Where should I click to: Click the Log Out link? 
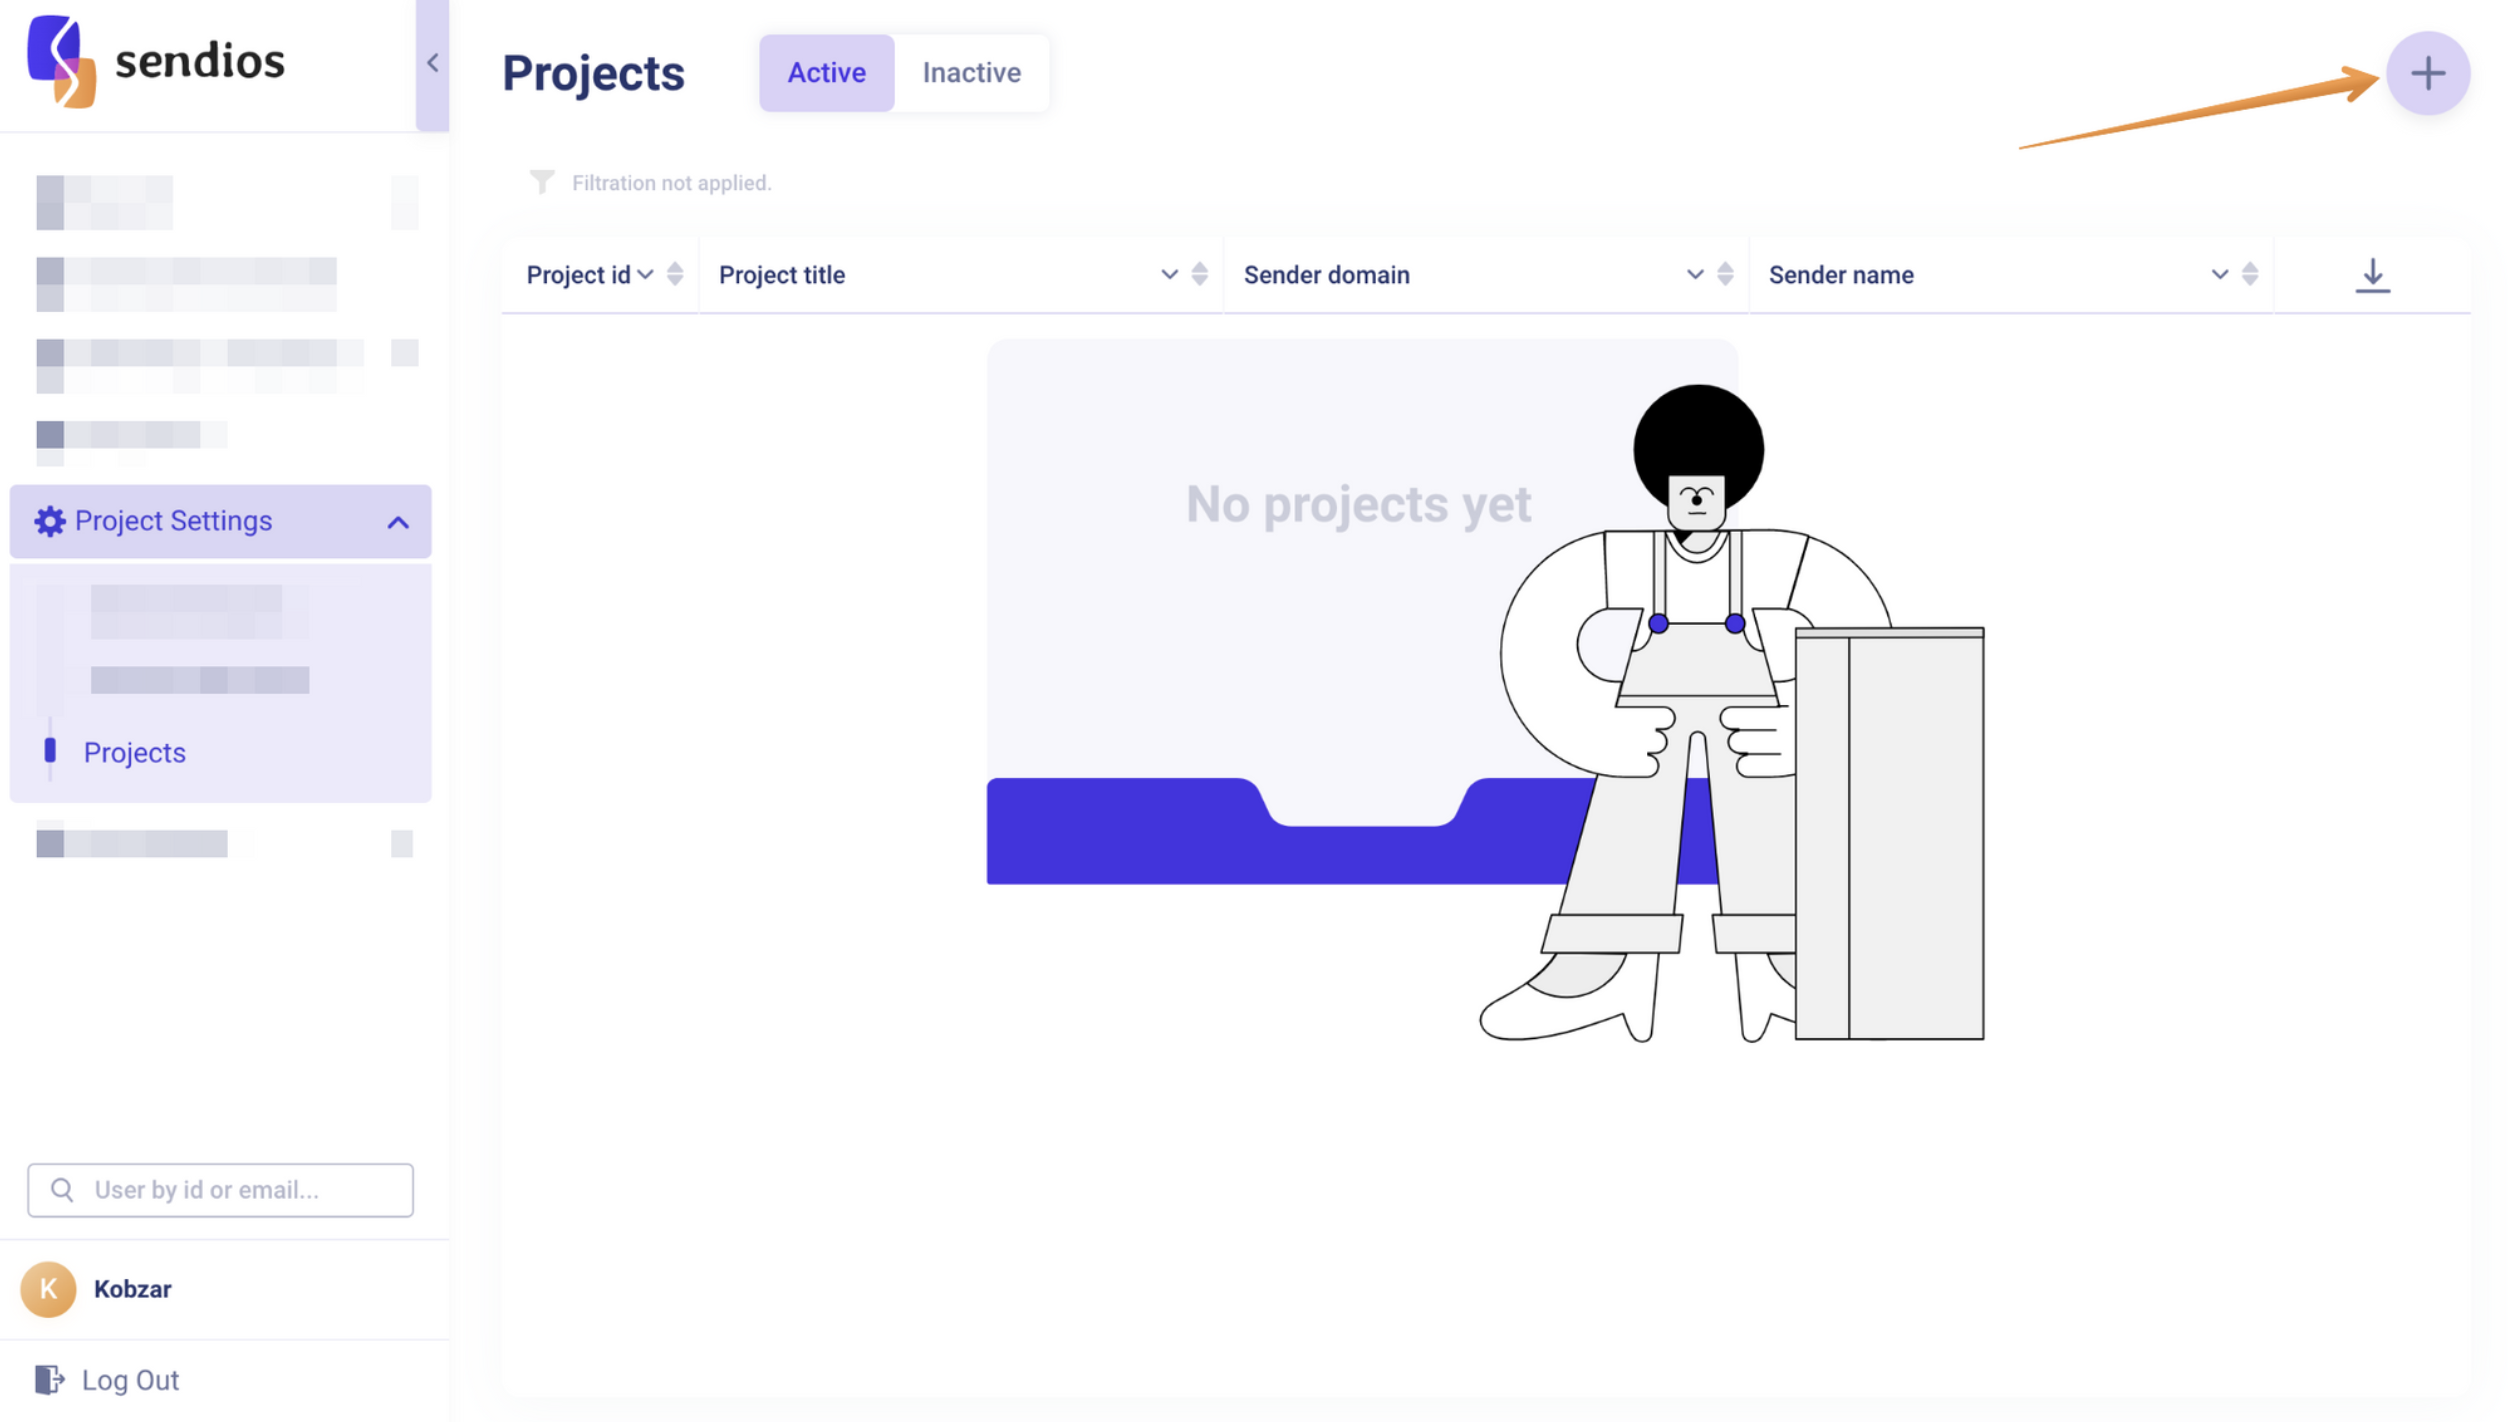coord(130,1380)
